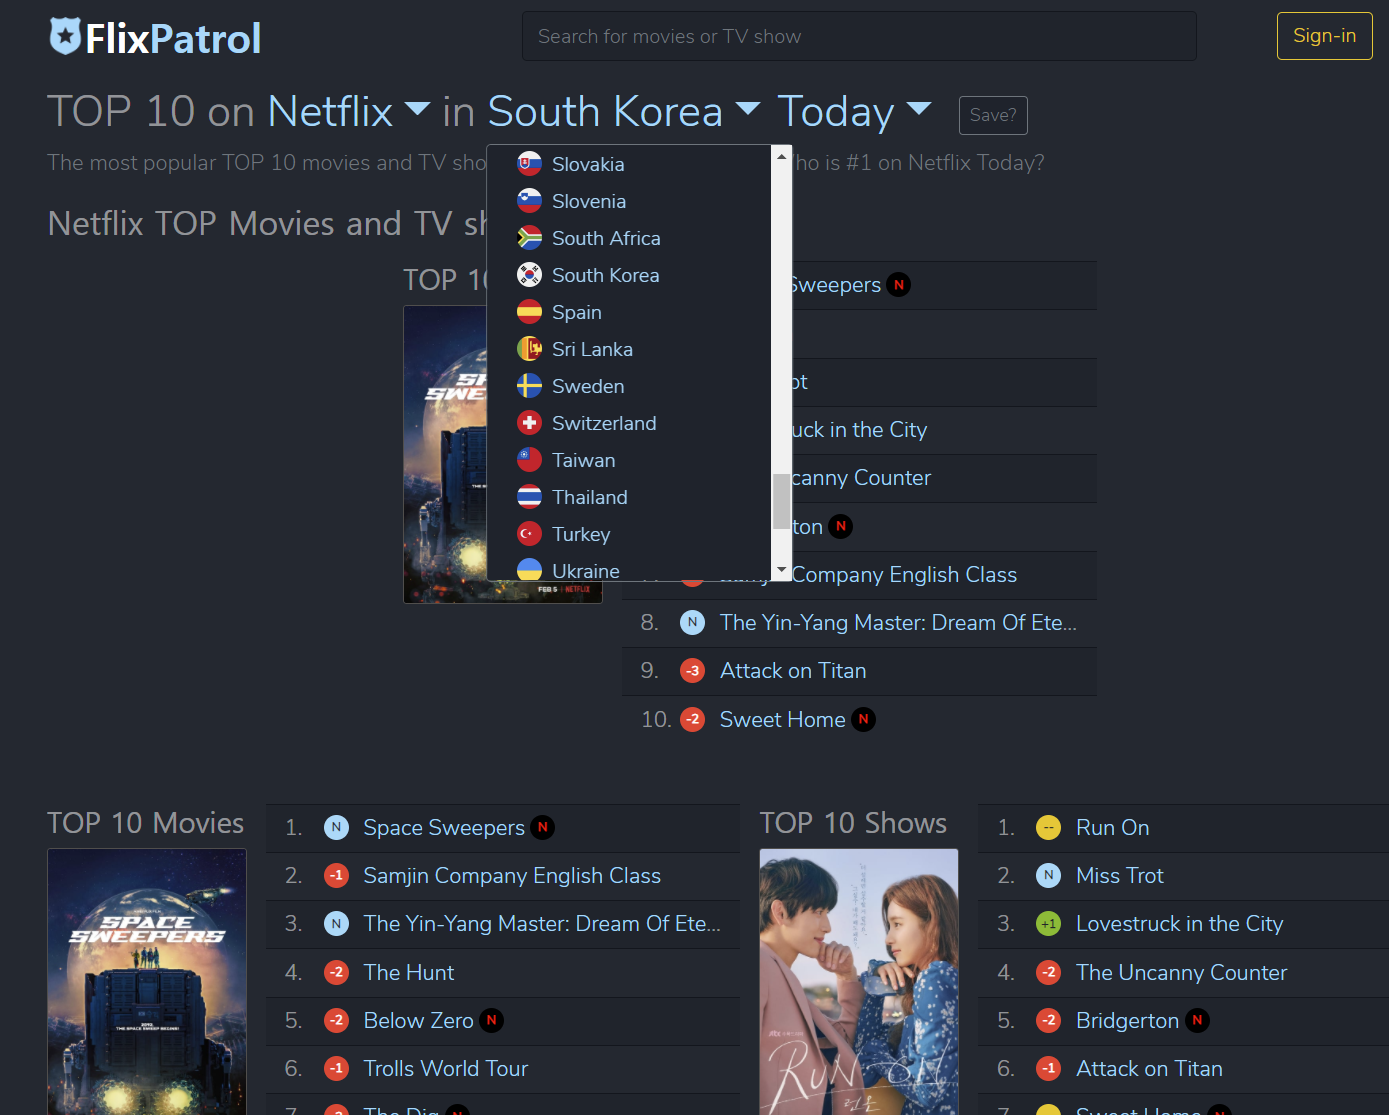Click the South Korea flag icon
This screenshot has width=1389, height=1115.
529,275
